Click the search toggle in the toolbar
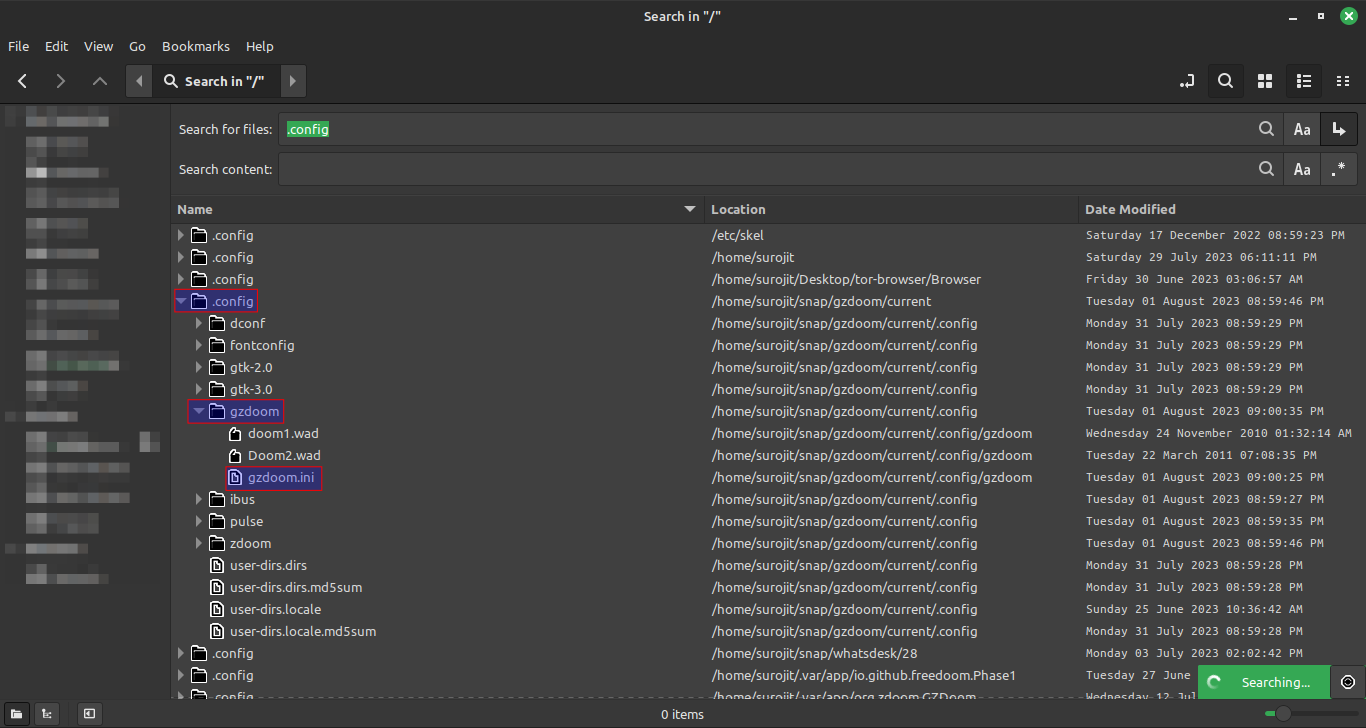Screen dimensions: 1366x728 click(x=1225, y=81)
